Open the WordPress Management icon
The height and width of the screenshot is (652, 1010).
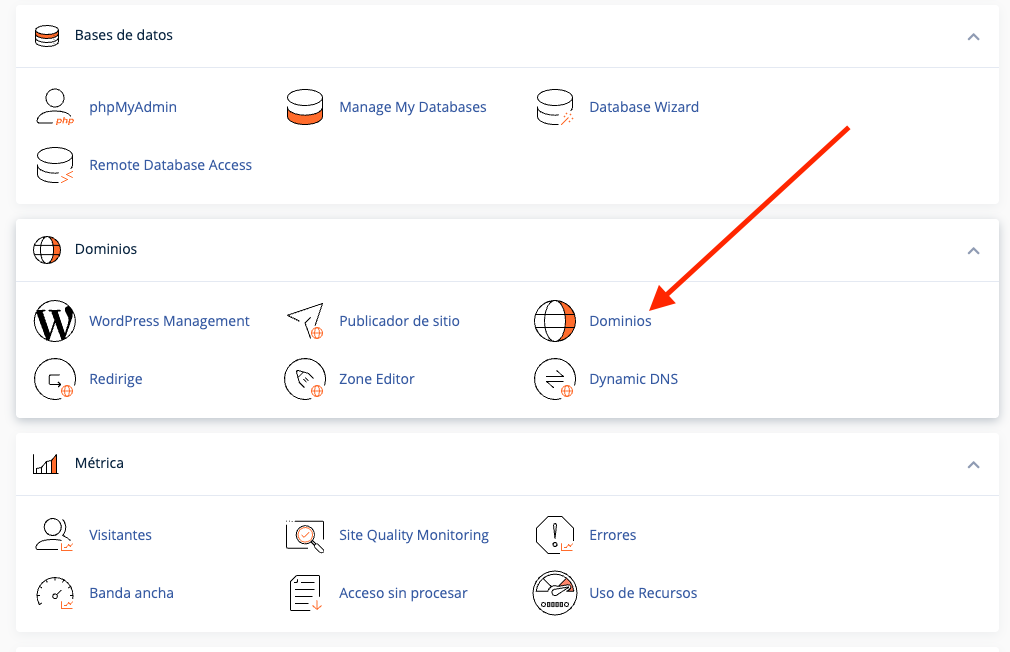pos(54,321)
